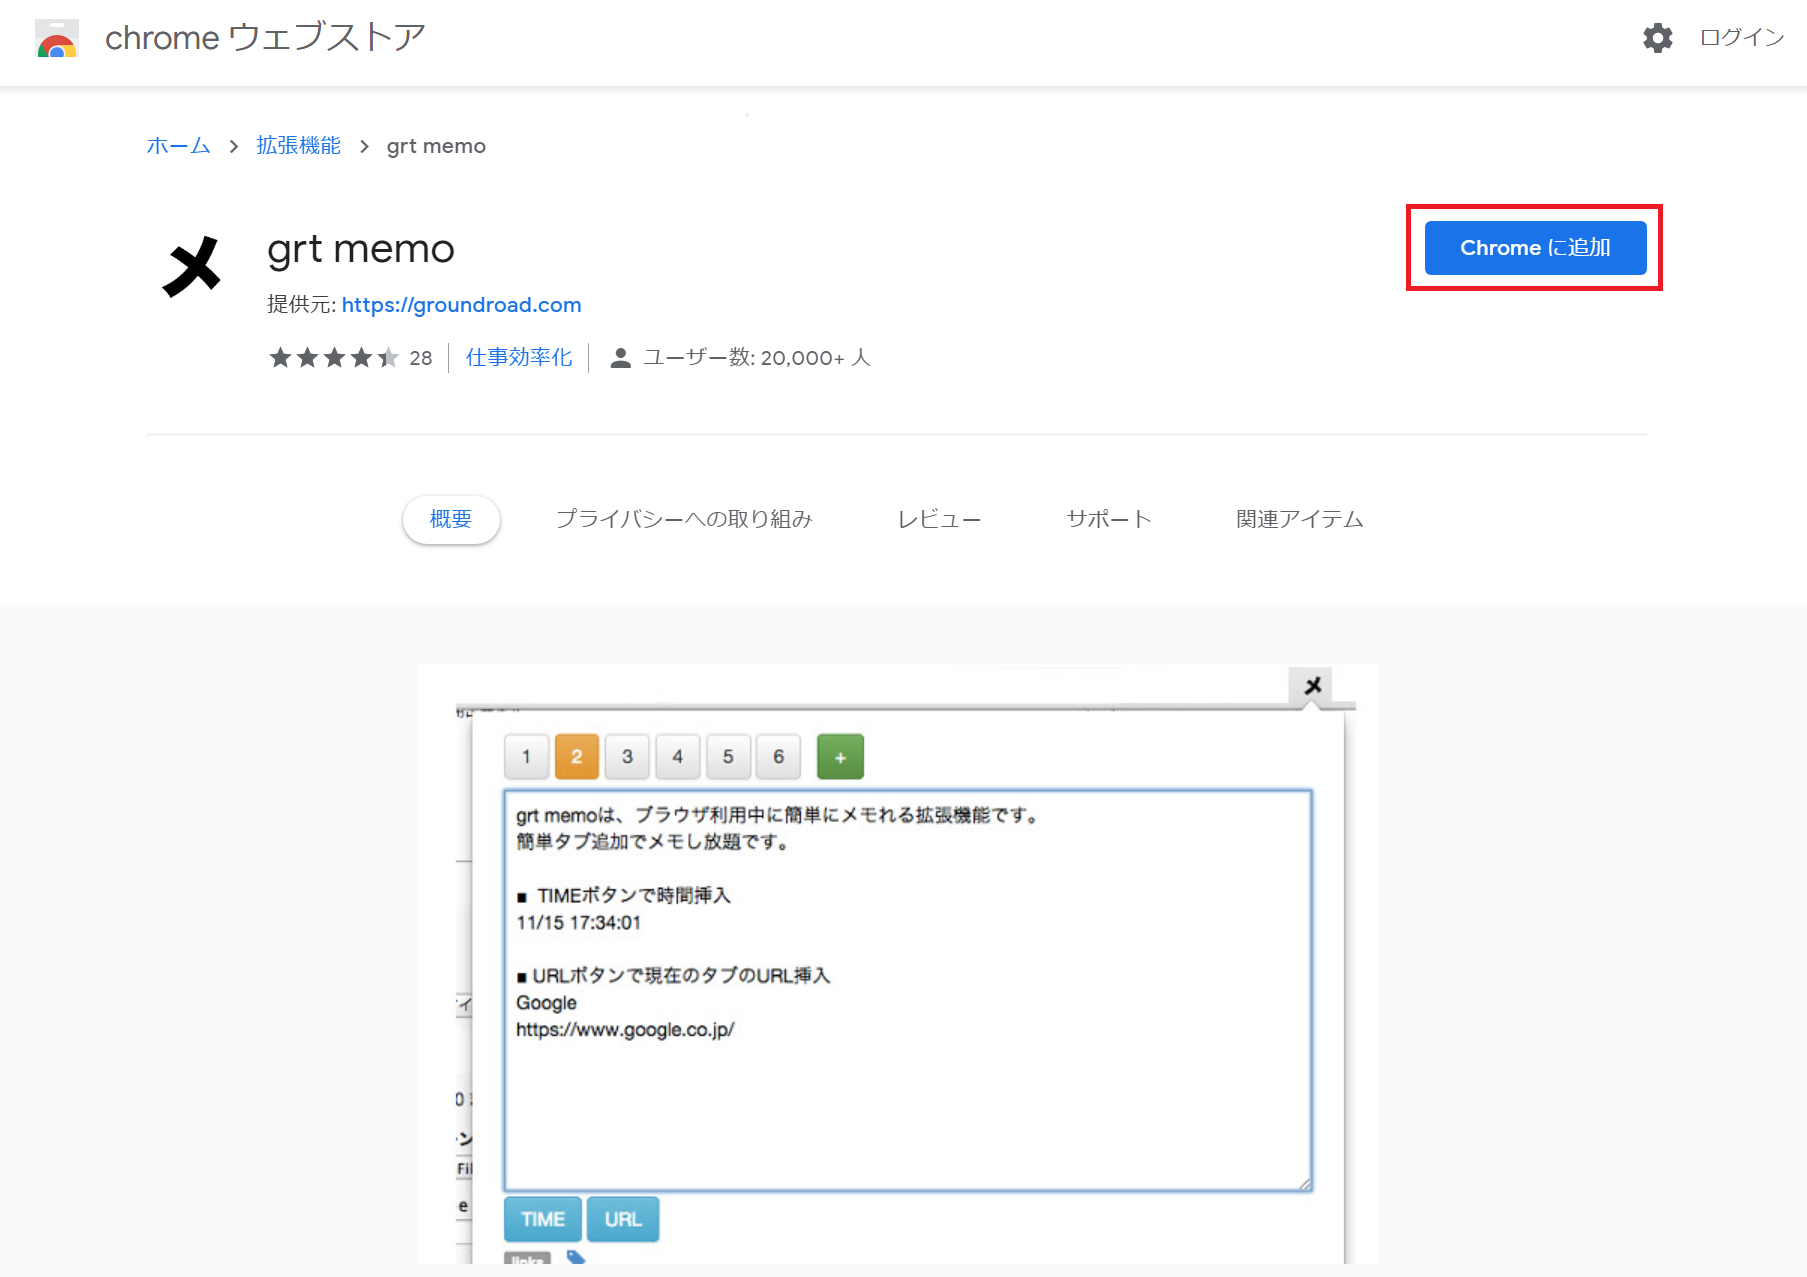The height and width of the screenshot is (1277, 1807).
Task: Click the star rating icons
Action: pyautogui.click(x=333, y=358)
